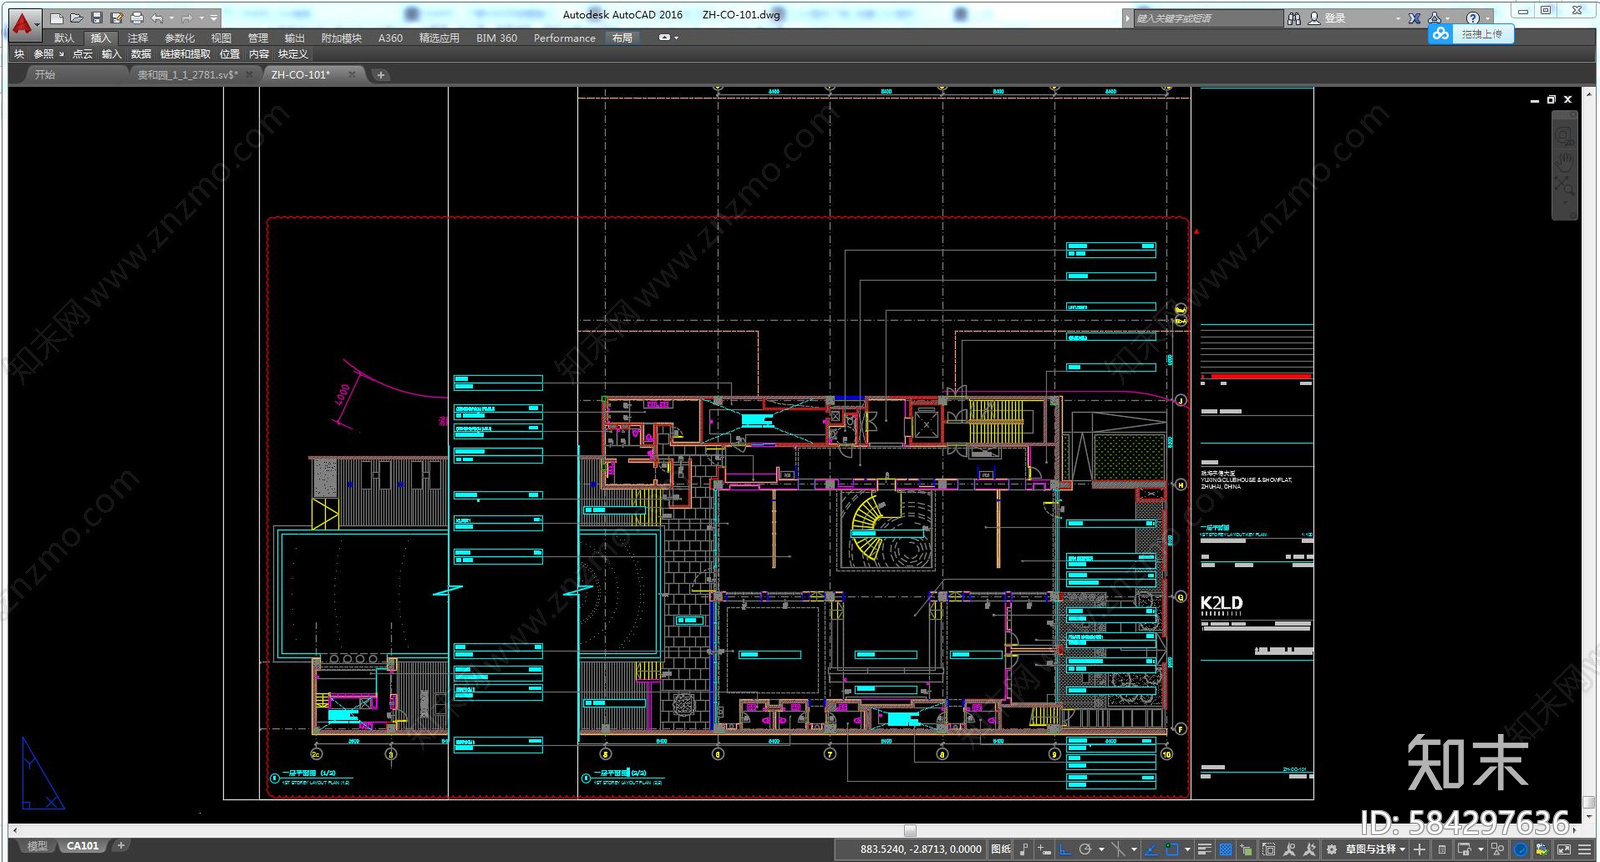Image resolution: width=1600 pixels, height=862 pixels.
Task: Open the Customization menu in status bar
Action: coord(1584,849)
